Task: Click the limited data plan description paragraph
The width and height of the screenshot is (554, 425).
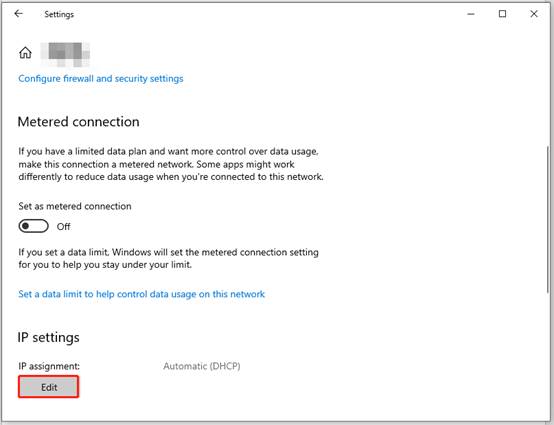Action: click(171, 164)
